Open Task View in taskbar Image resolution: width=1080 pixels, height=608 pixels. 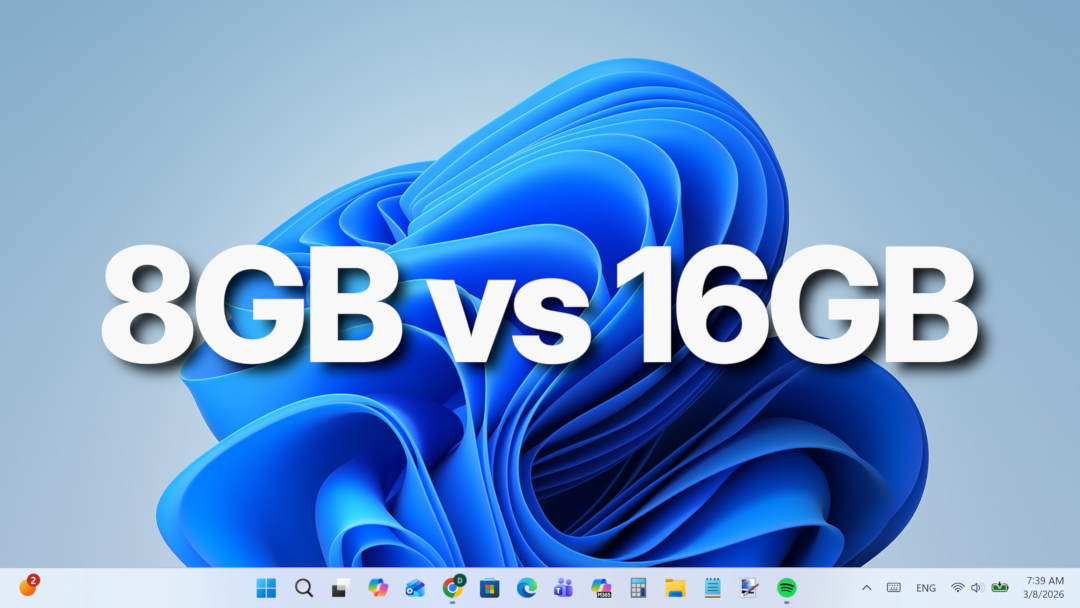tap(340, 588)
